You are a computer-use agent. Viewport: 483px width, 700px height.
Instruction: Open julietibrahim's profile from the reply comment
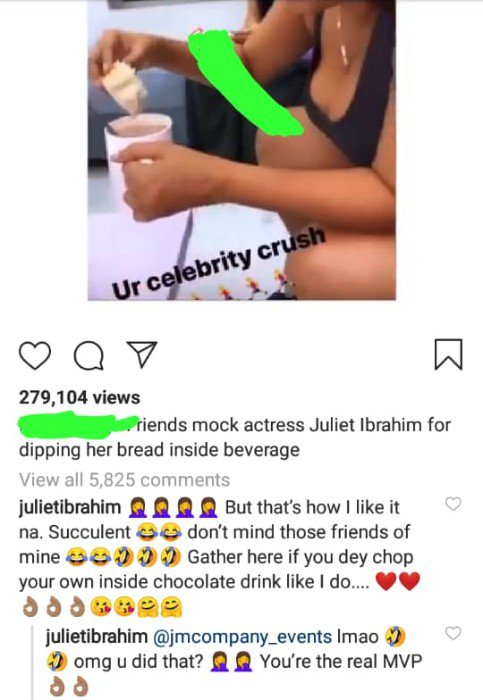pyautogui.click(x=96, y=636)
